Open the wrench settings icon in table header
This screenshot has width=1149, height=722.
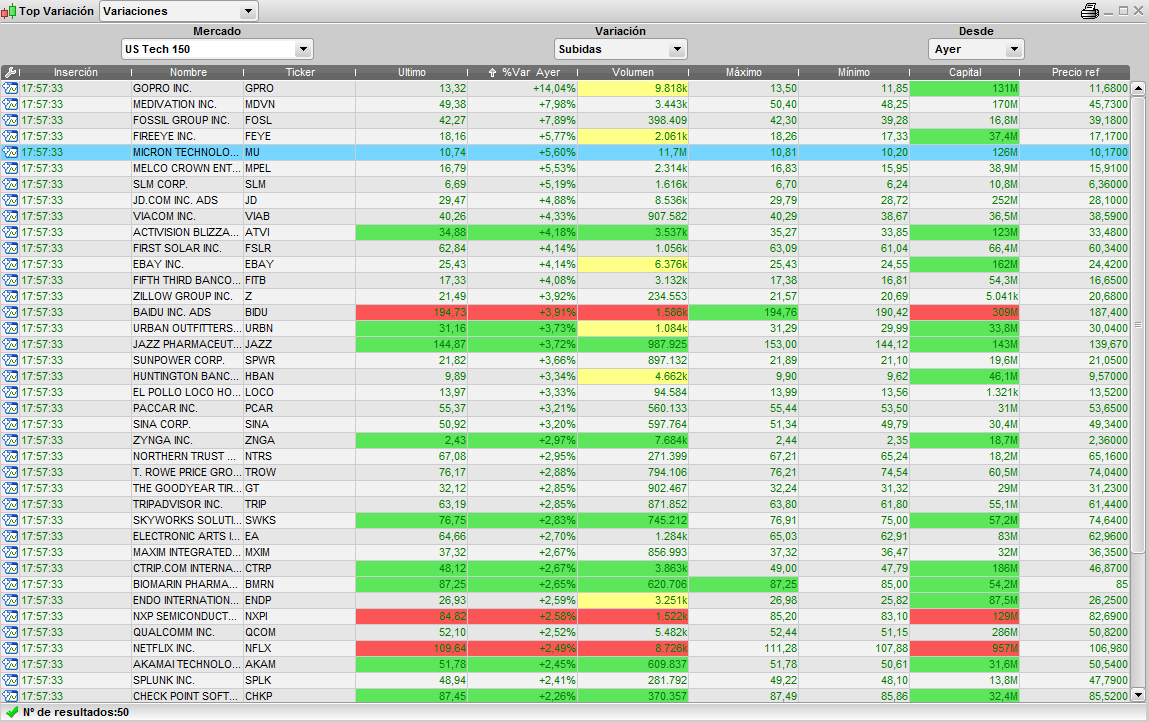tap(10, 73)
